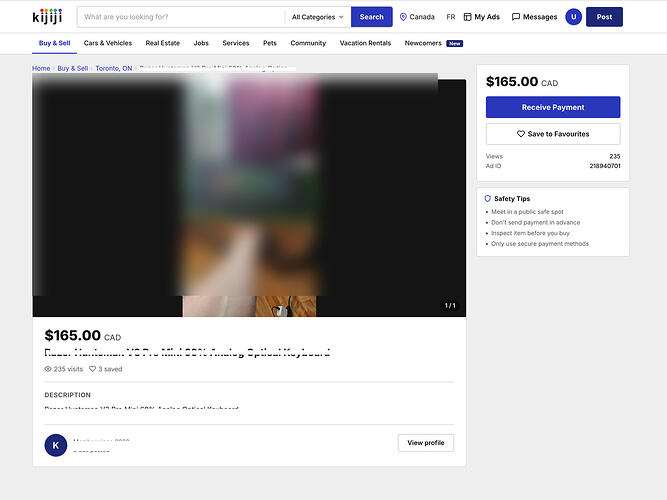Focus the 'What are you looking for?' search box
This screenshot has height=500, width=667.
tap(181, 17)
